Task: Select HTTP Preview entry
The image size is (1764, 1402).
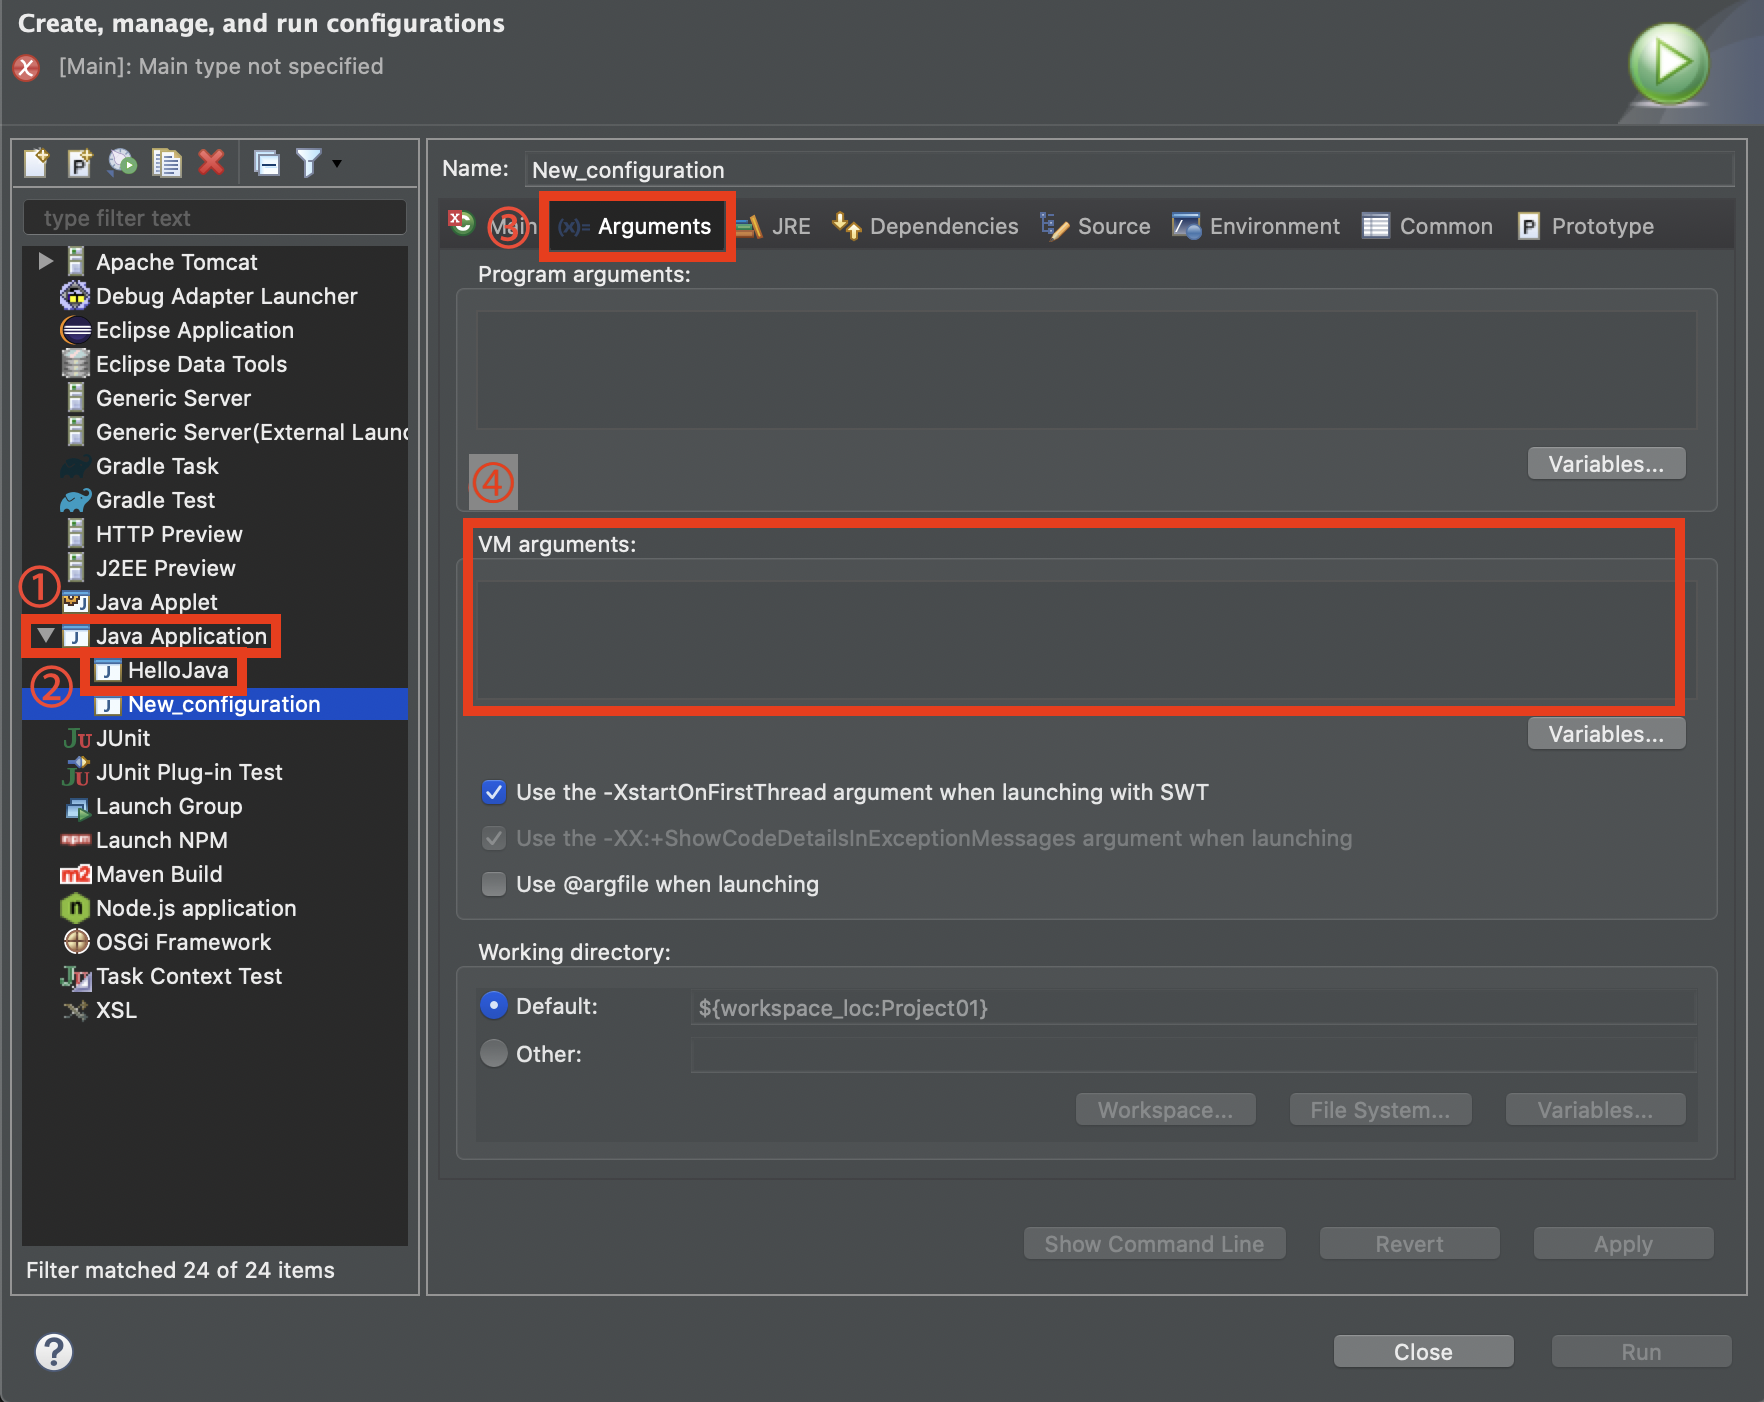Action: pos(169,534)
